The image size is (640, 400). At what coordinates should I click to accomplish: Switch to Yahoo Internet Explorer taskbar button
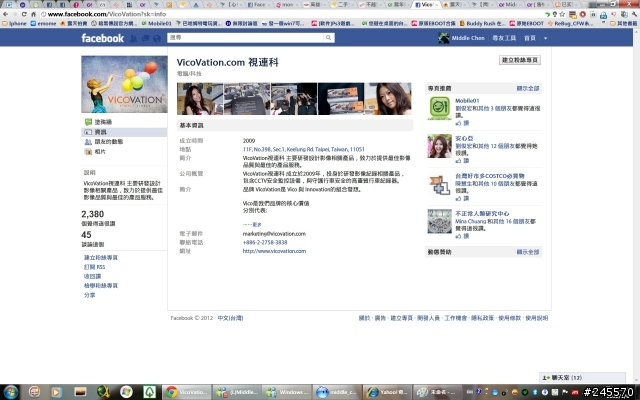[387, 392]
